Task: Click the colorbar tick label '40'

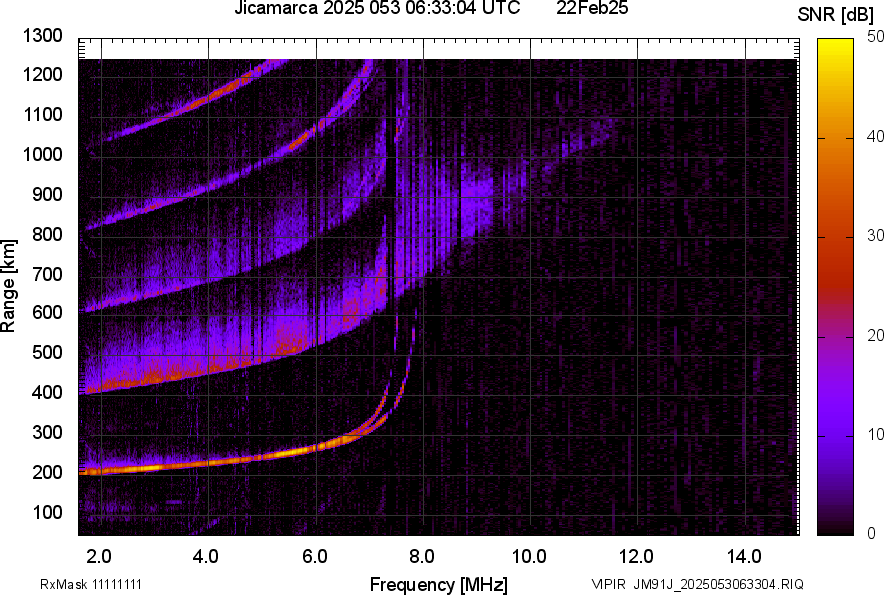Action: coord(875,136)
